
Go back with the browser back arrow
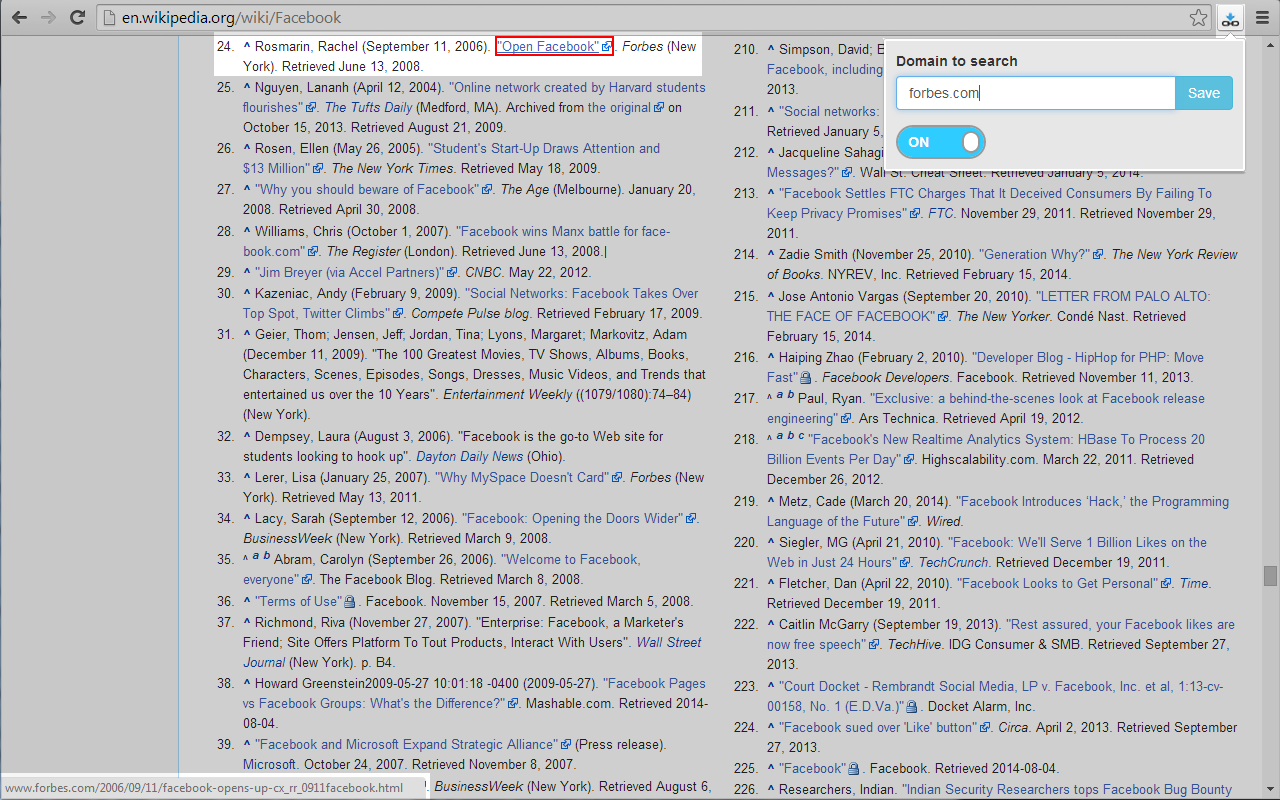20,17
